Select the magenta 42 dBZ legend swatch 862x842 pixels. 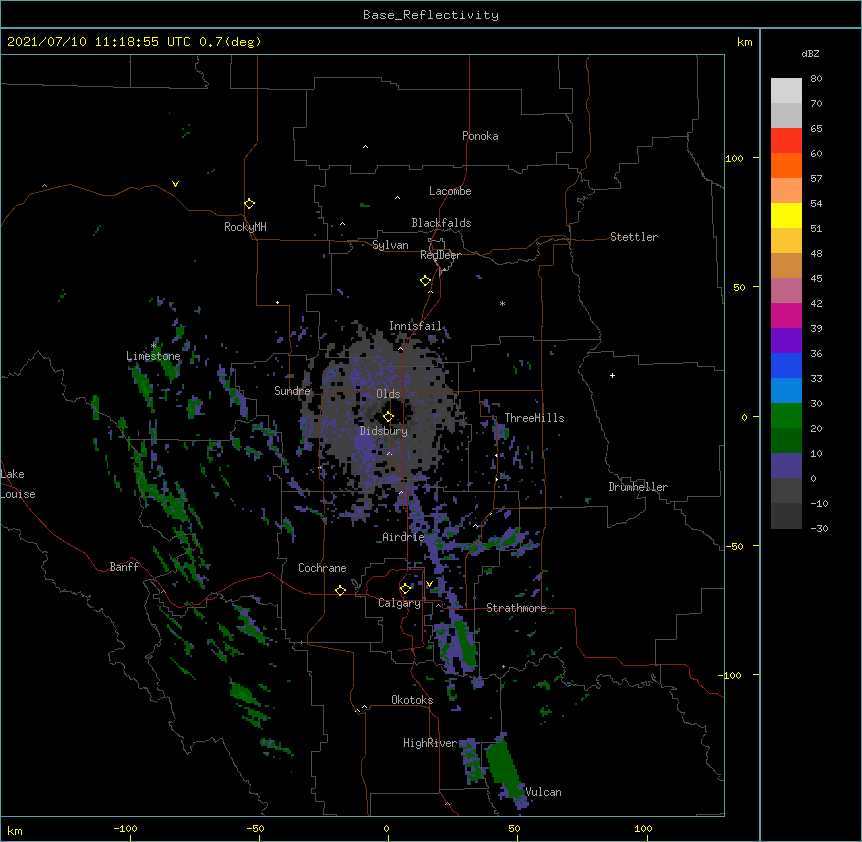[786, 315]
